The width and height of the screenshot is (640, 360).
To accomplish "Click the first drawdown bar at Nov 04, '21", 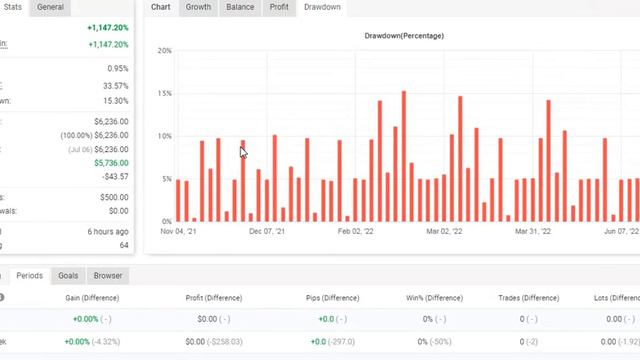I will (x=178, y=200).
